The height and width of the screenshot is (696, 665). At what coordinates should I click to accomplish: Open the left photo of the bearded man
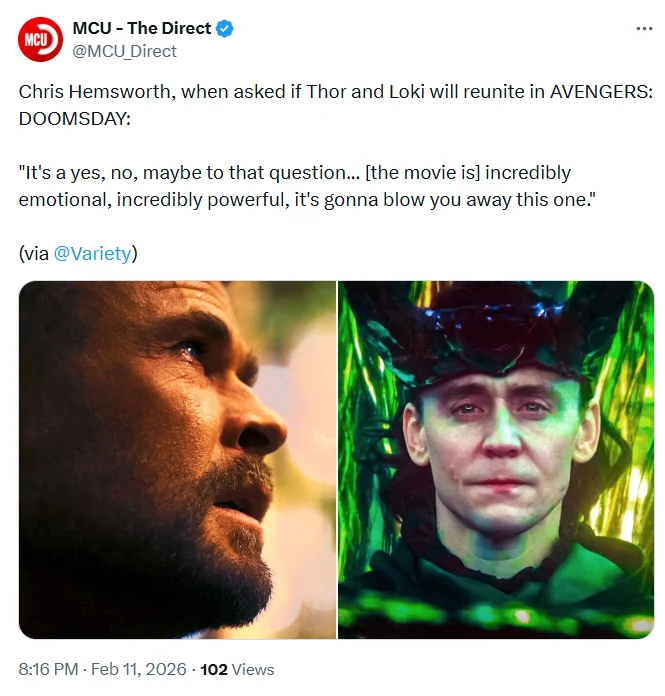[x=177, y=459]
